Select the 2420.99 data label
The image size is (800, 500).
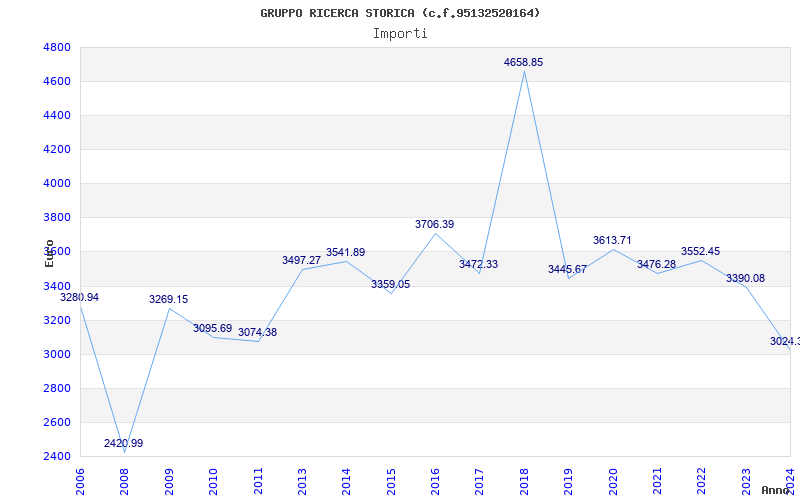click(x=123, y=443)
